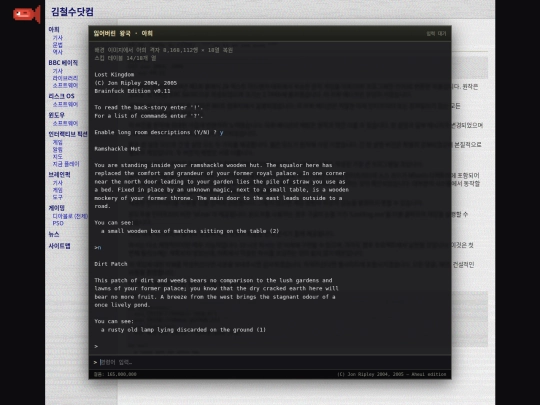Open 기사 under the 브레인퍽 section
The image size is (540, 405).
point(58,183)
